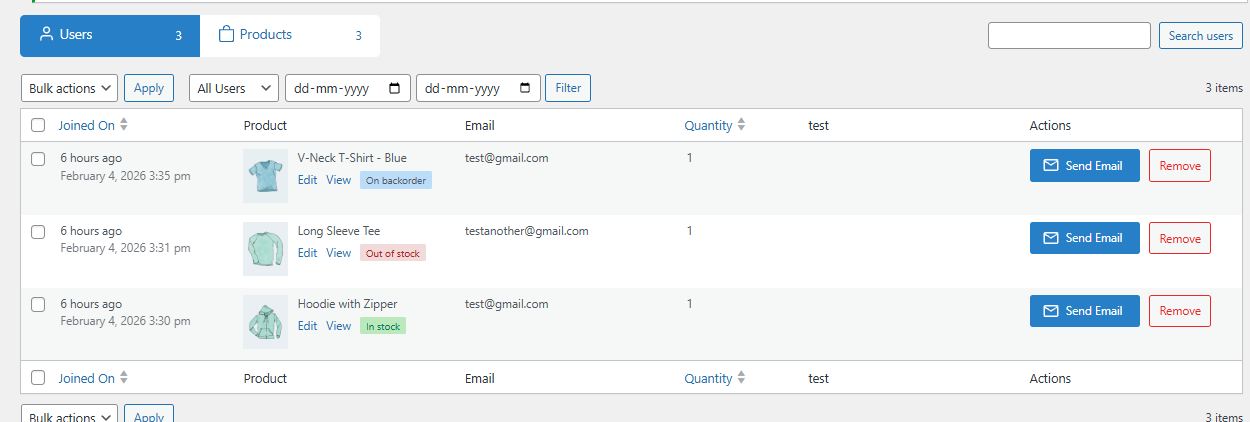Select the Users tab
The height and width of the screenshot is (422, 1250).
[x=110, y=35]
